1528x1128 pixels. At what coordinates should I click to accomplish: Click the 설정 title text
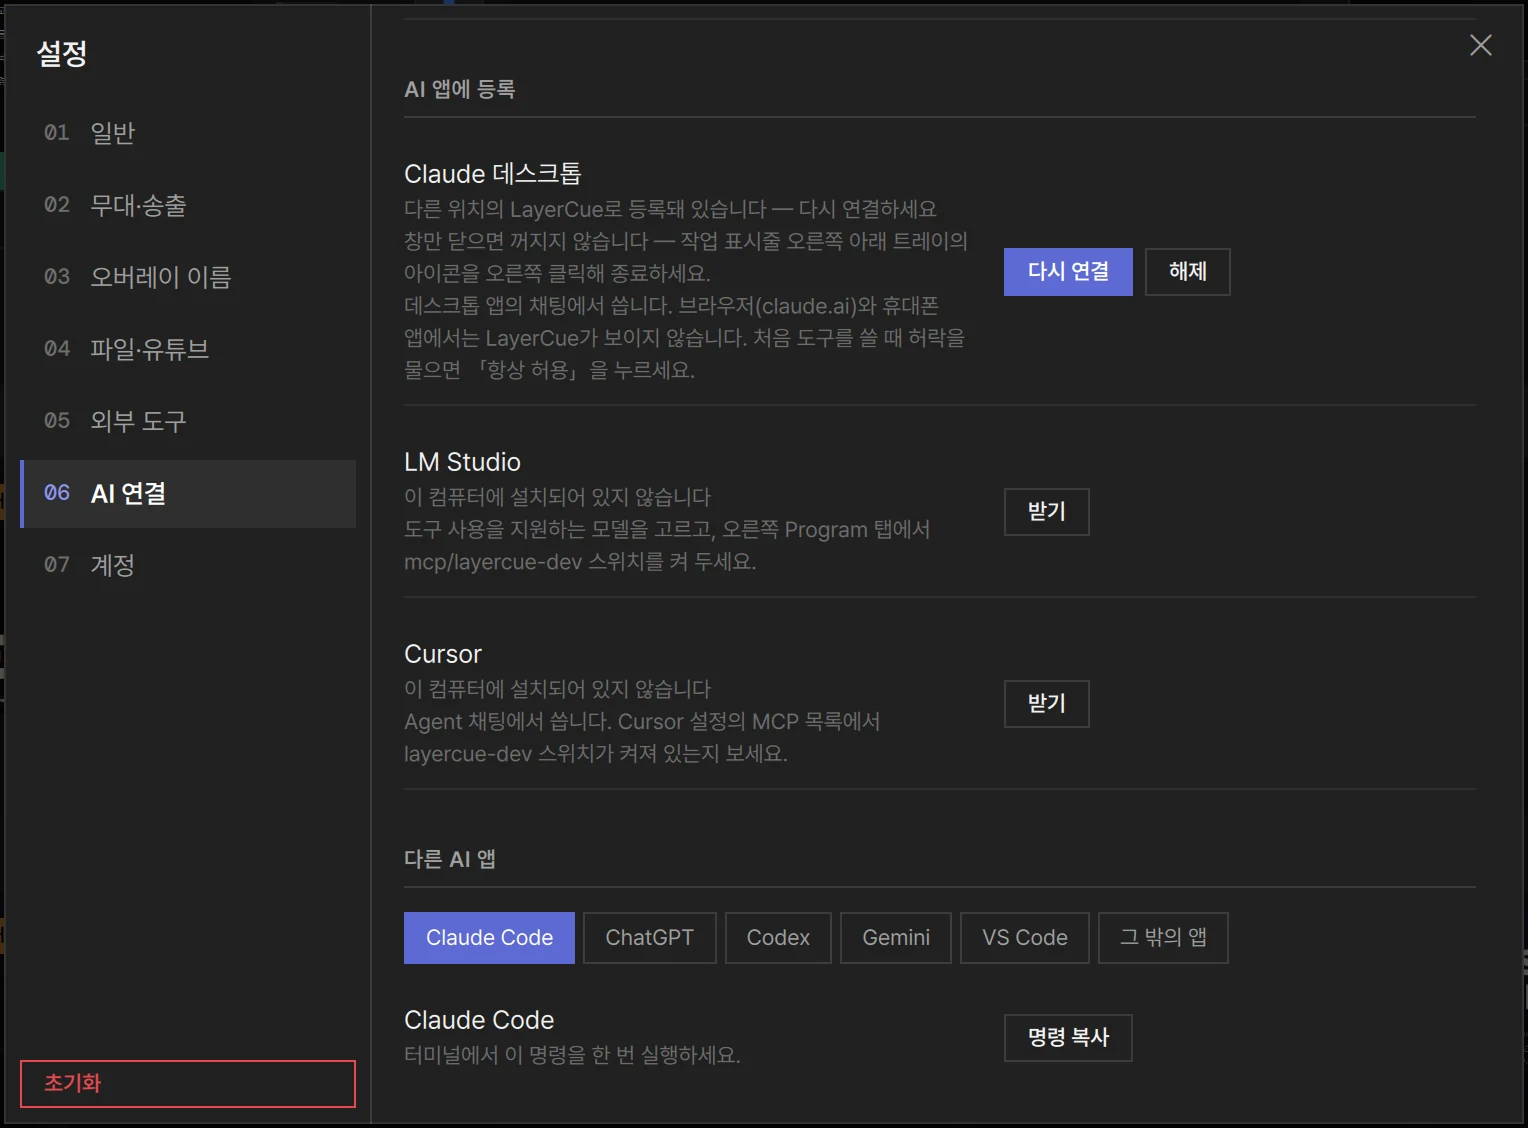[62, 53]
